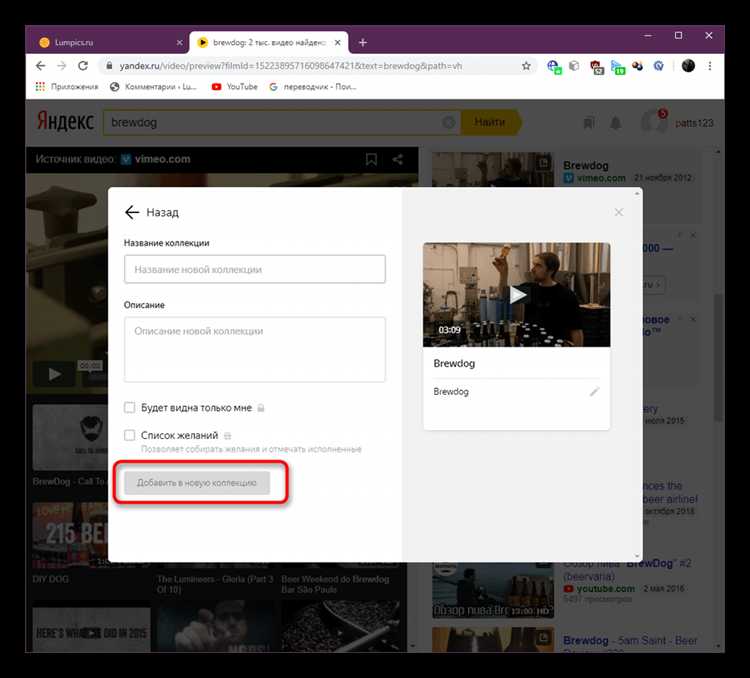
Task: Open vimeo.com source link above player
Action: [x=156, y=159]
